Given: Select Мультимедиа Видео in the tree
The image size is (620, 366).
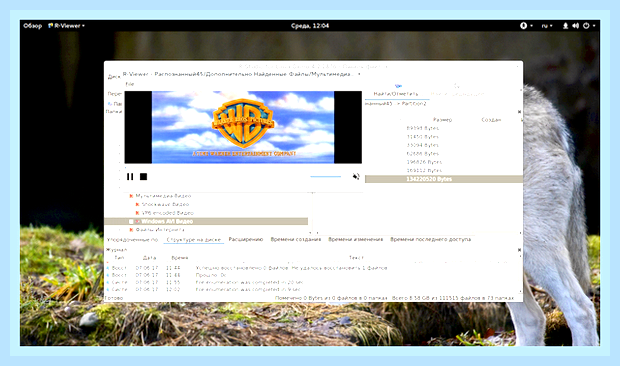Looking at the screenshot, I should pyautogui.click(x=163, y=196).
